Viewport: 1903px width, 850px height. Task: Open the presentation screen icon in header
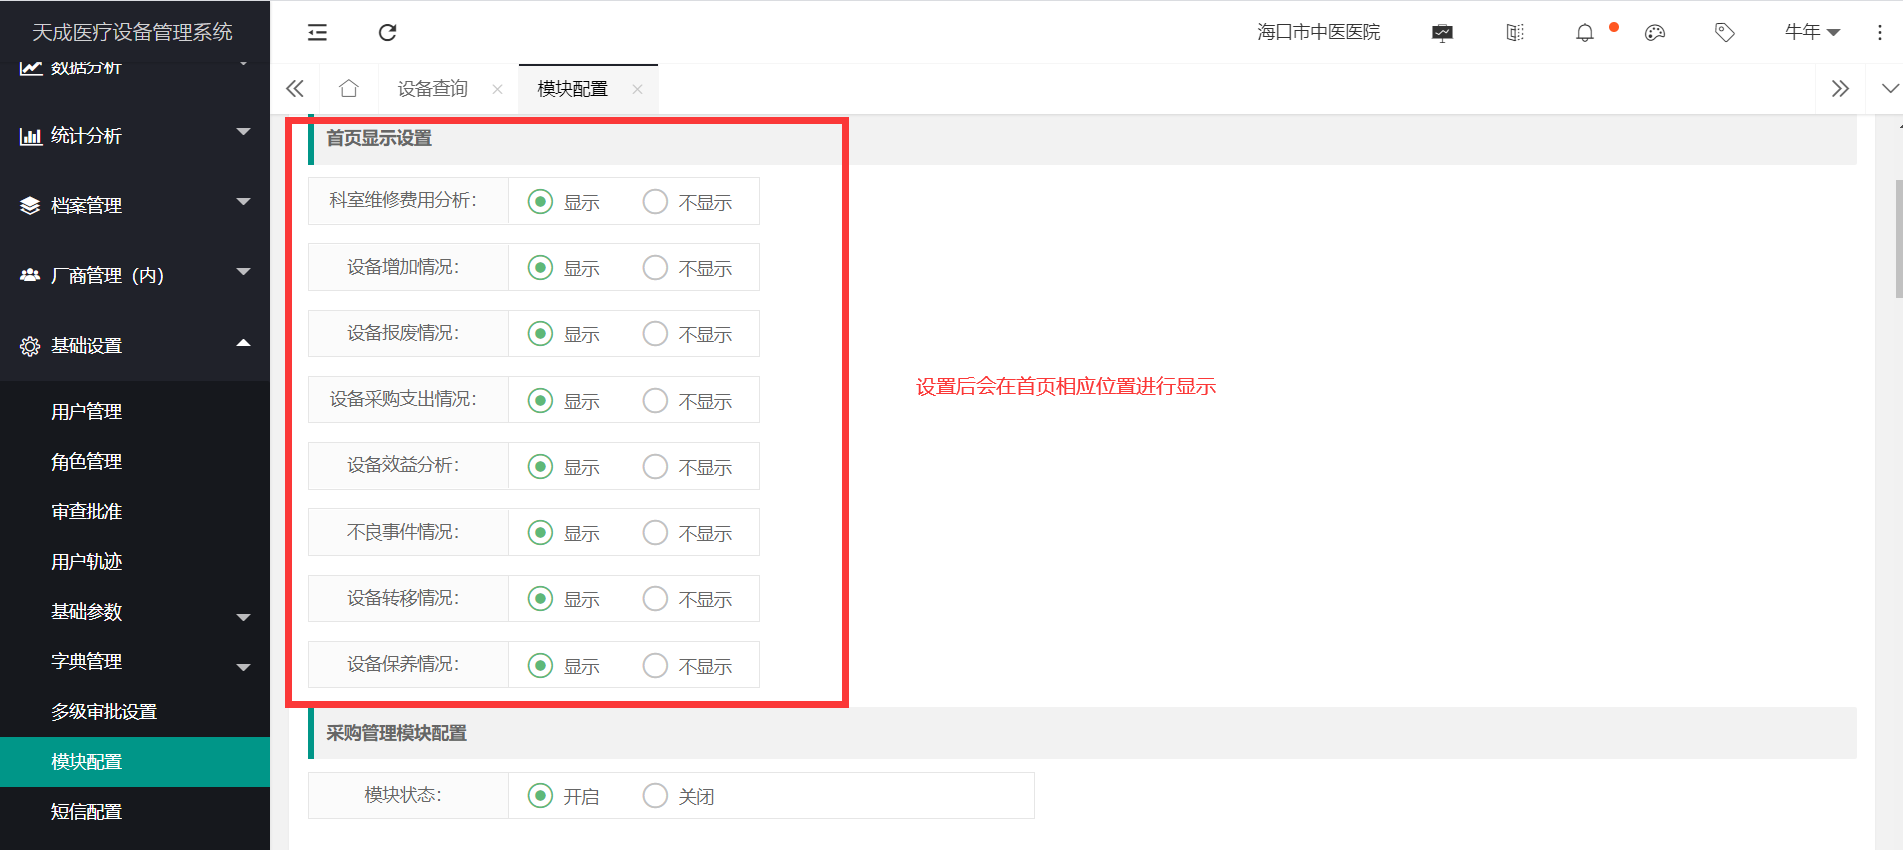pyautogui.click(x=1442, y=33)
